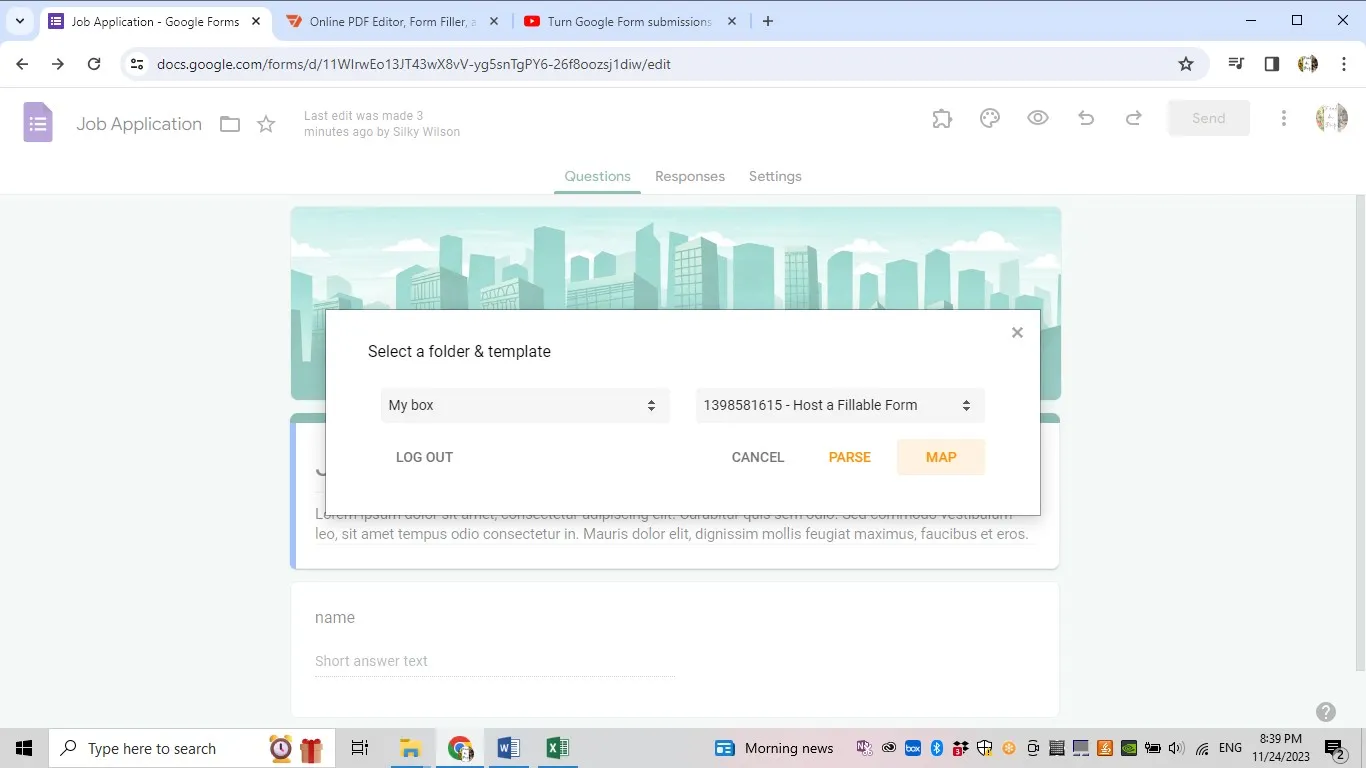Open Excel from the taskbar
This screenshot has height=768, width=1366.
tap(557, 747)
